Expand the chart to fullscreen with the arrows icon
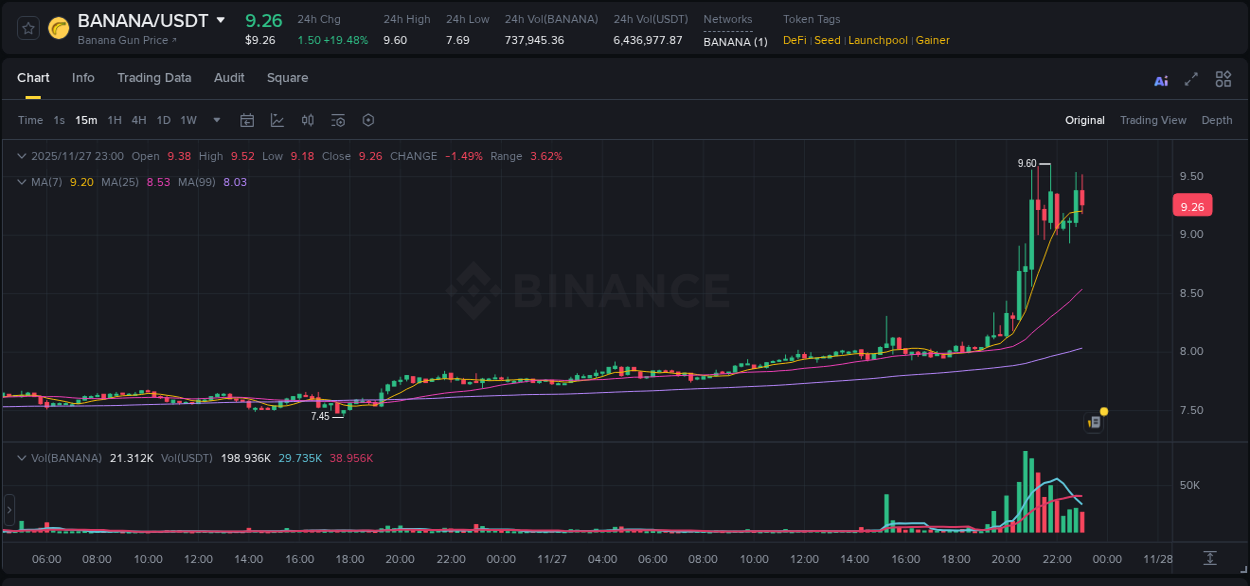 click(1191, 79)
